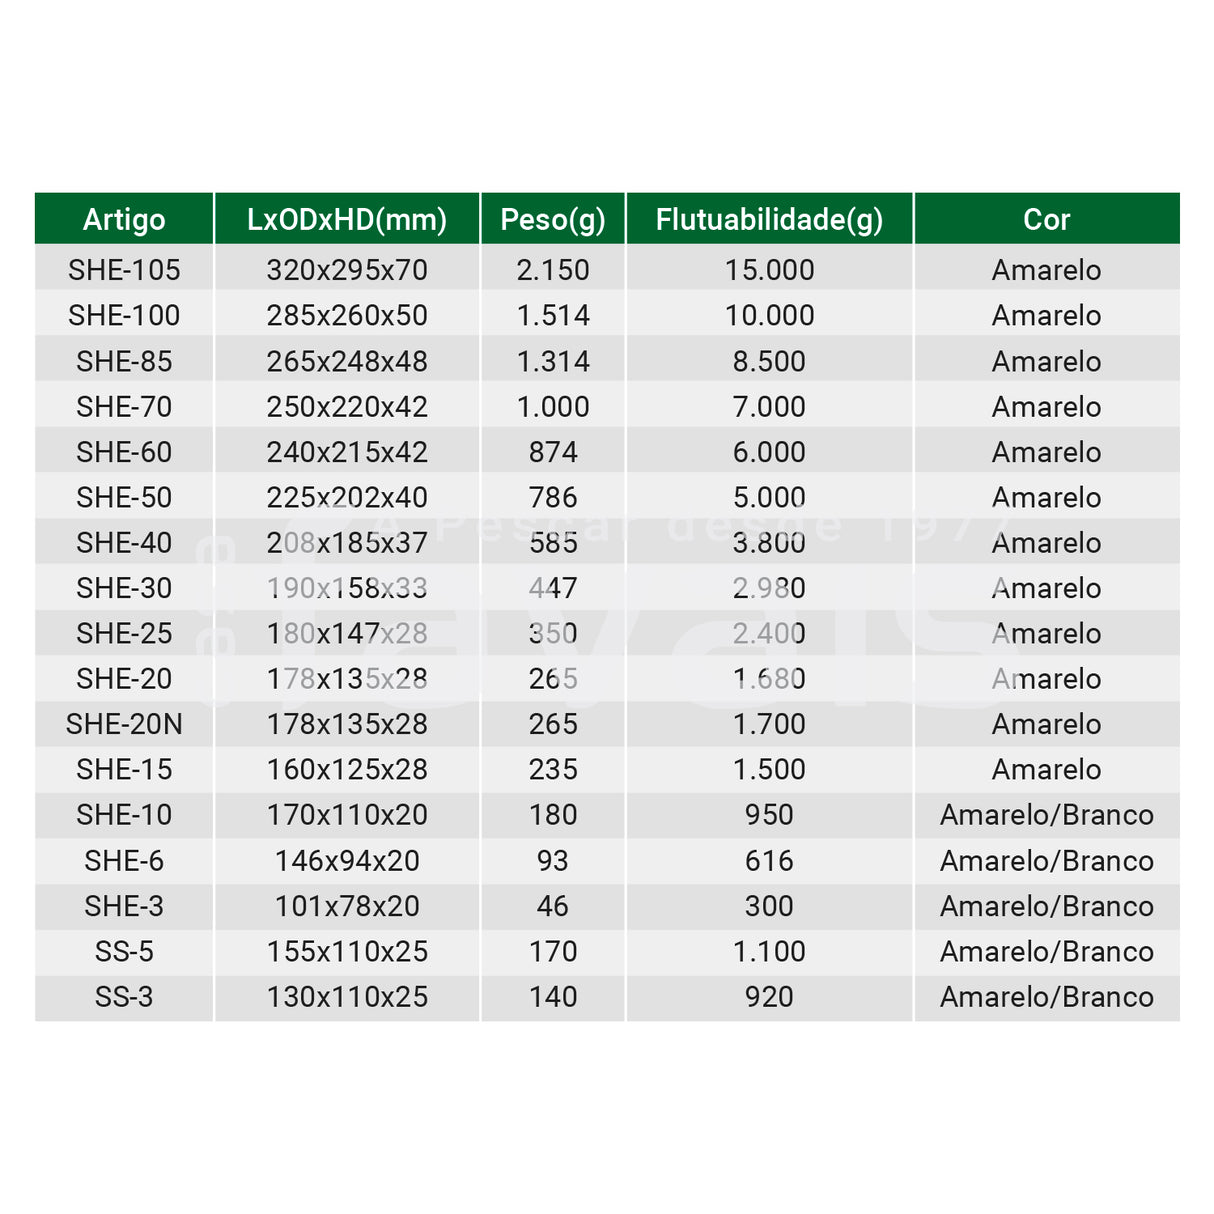Click dimensions 101x78x20 cell

tap(347, 906)
